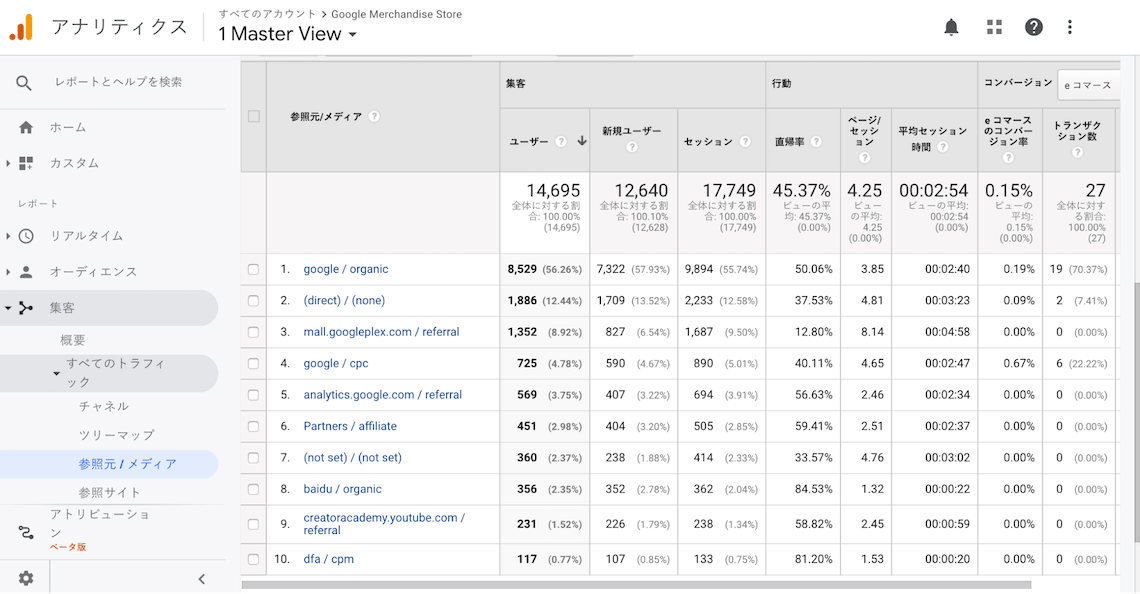Open the 1 Master View dropdown
Screen dimensions: 1140x594
click(x=288, y=33)
